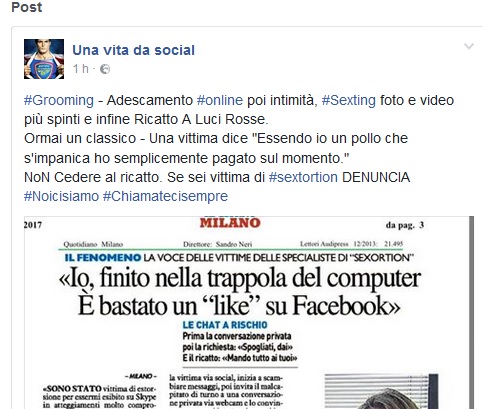Click the Post section heading

pyautogui.click(x=27, y=7)
